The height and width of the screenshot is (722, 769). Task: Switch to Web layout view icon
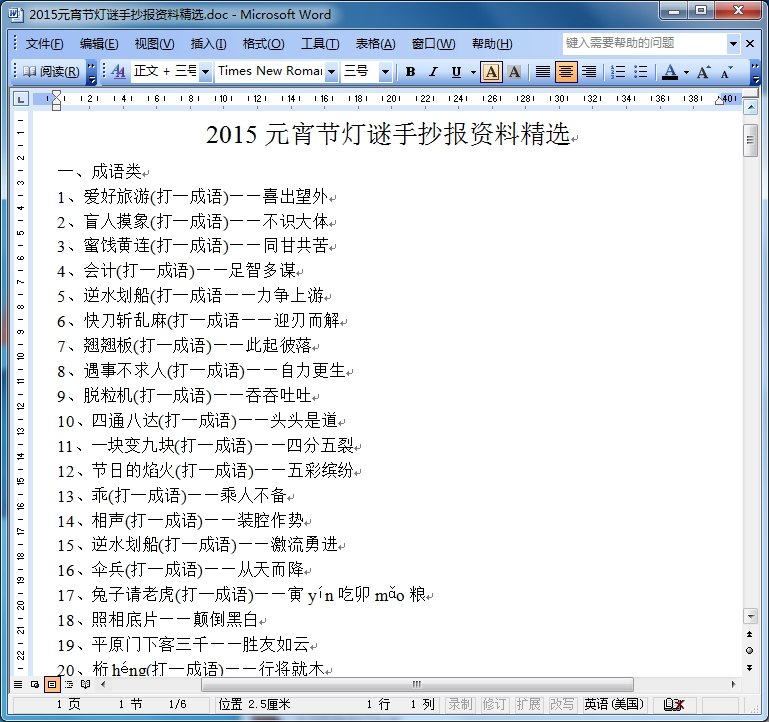pyautogui.click(x=35, y=684)
